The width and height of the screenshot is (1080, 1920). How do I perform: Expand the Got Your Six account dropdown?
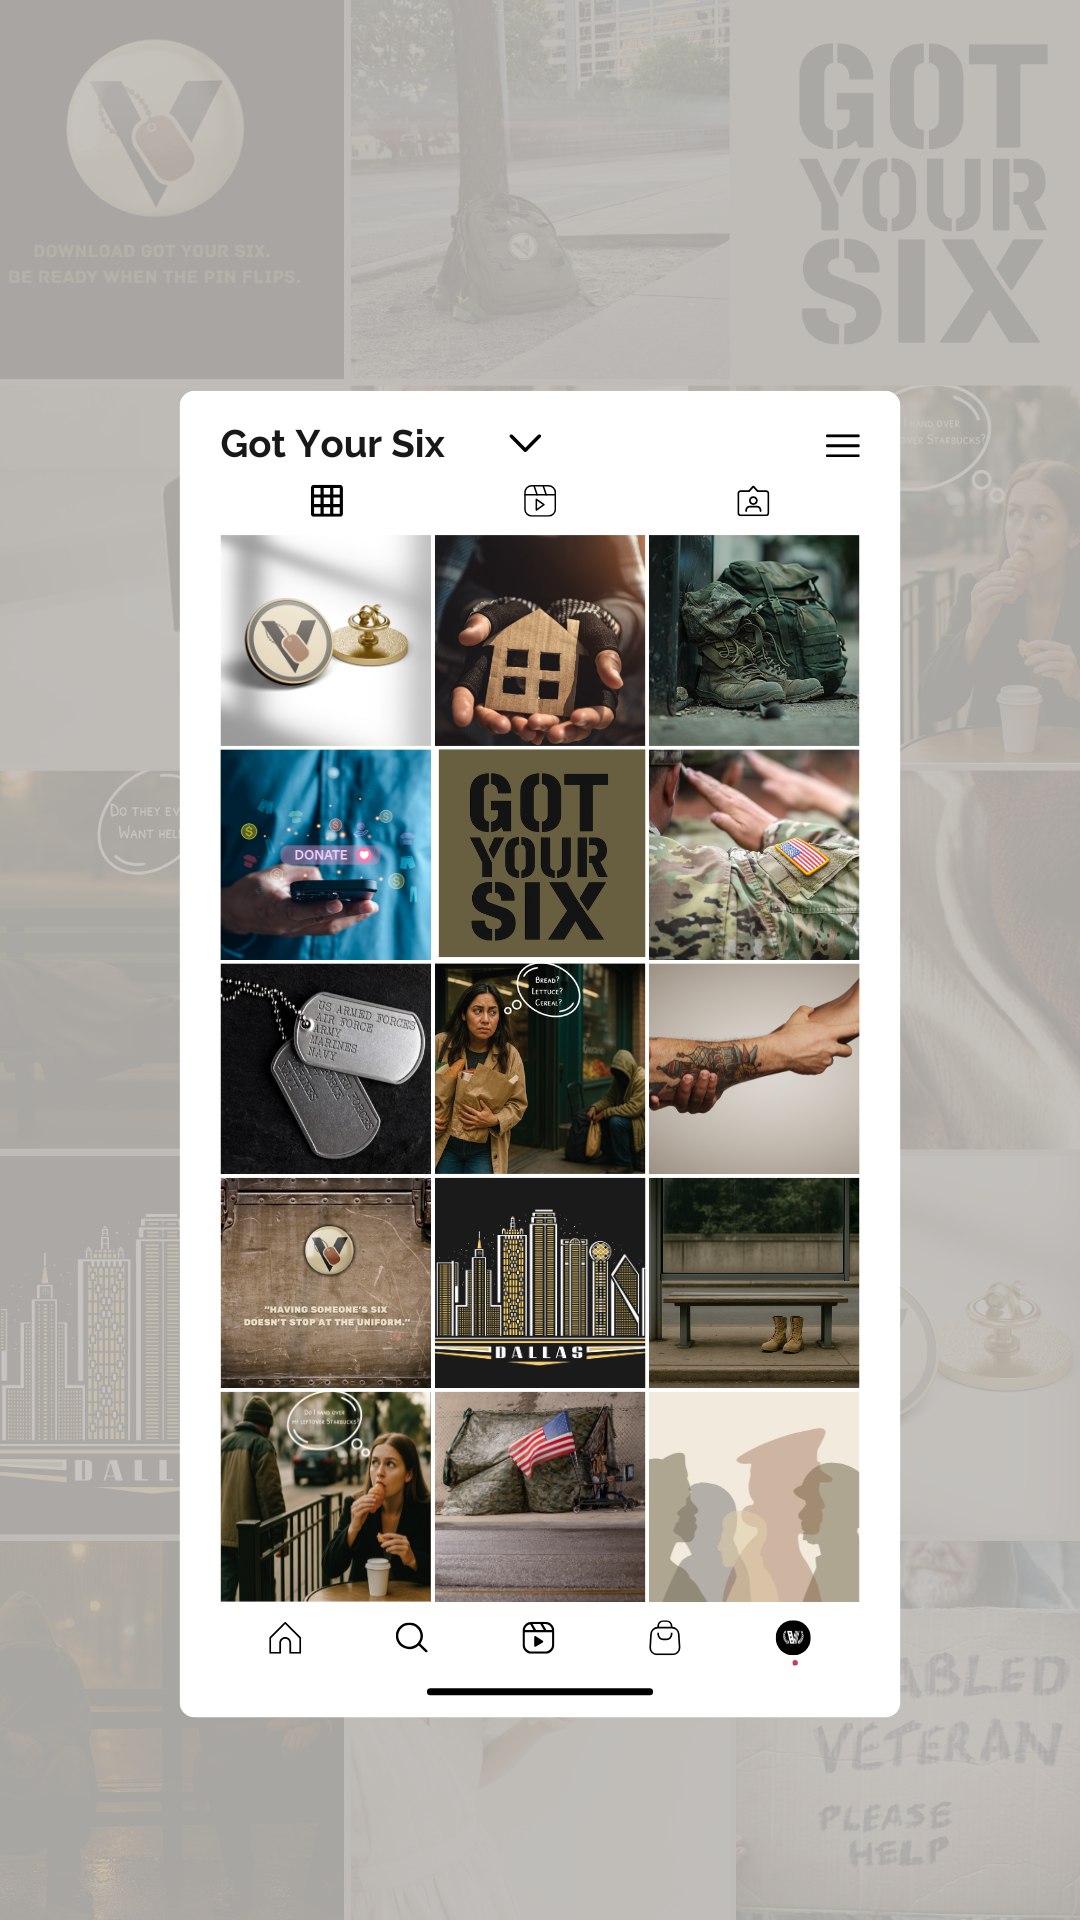(x=525, y=443)
